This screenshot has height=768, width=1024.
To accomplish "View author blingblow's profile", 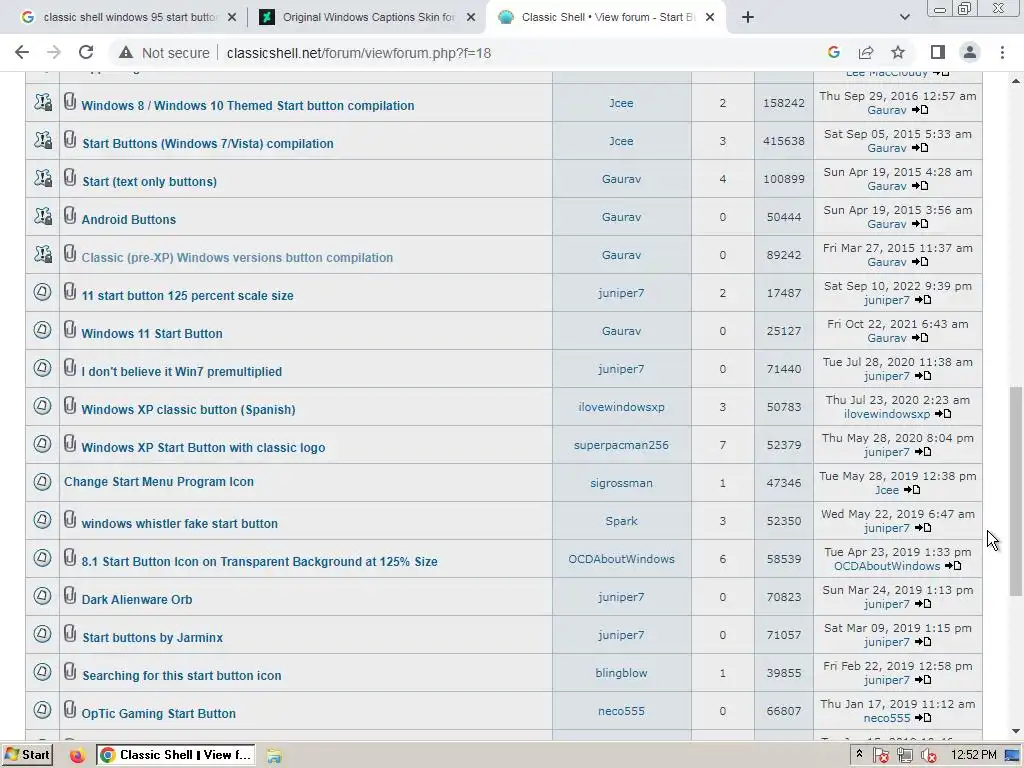I will pos(621,673).
